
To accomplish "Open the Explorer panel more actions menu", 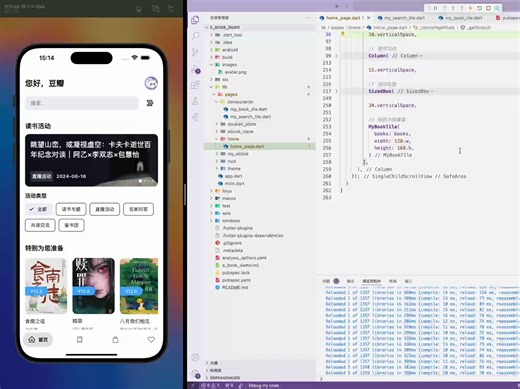I will pos(308,18).
